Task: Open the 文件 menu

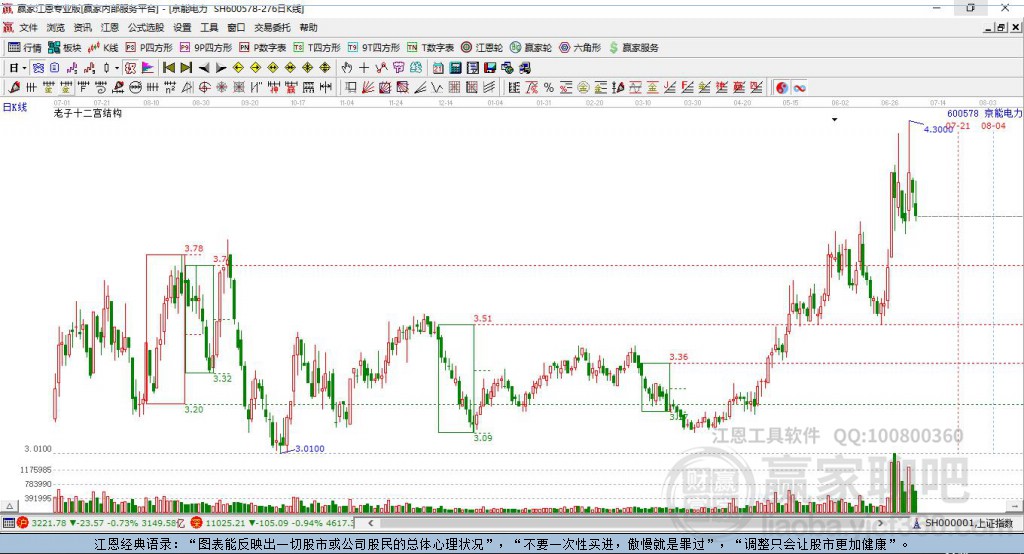Action: [28, 27]
